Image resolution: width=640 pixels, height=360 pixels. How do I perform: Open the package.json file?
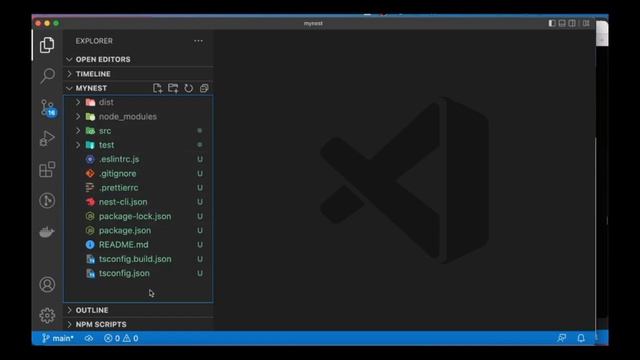[138, 231]
